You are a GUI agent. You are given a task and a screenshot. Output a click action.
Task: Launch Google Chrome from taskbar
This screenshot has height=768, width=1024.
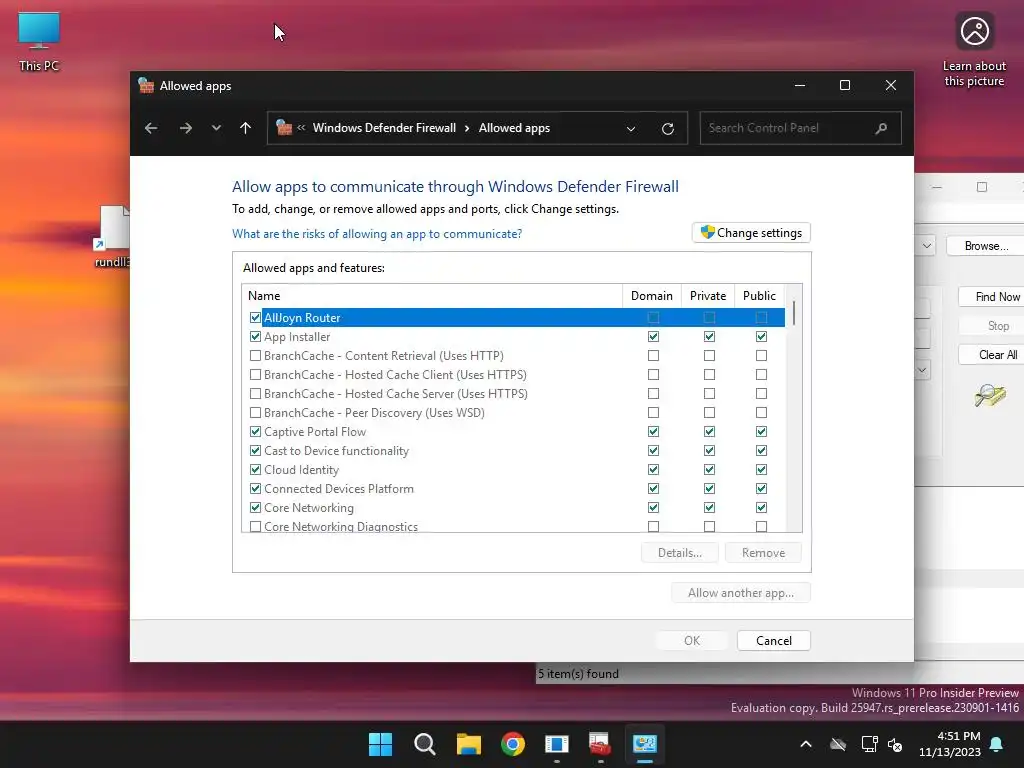point(513,744)
